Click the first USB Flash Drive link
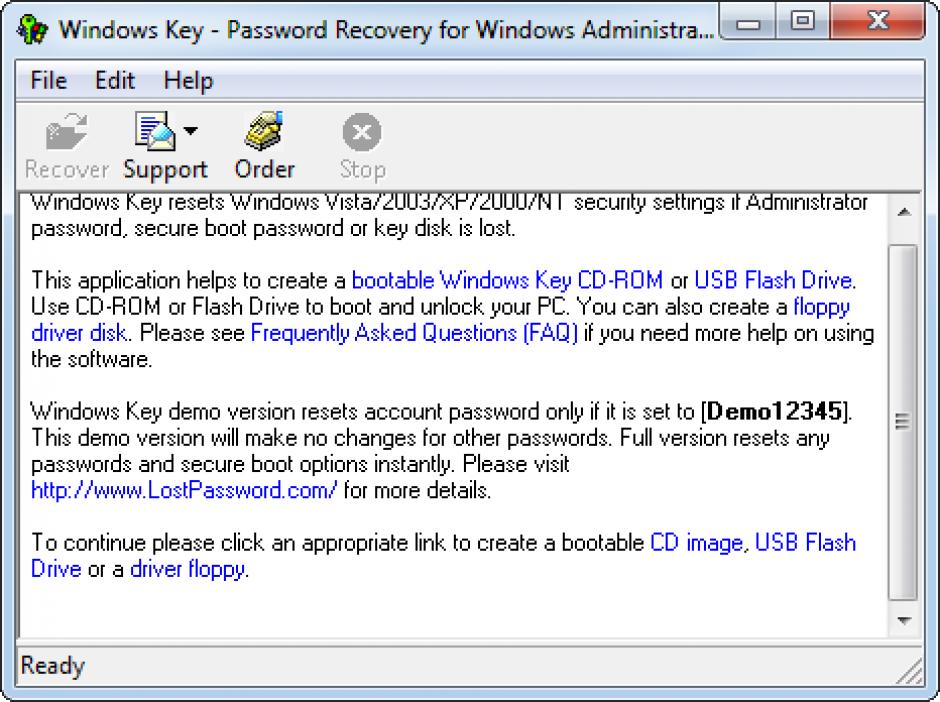Image resolution: width=940 pixels, height=702 pixels. [773, 280]
